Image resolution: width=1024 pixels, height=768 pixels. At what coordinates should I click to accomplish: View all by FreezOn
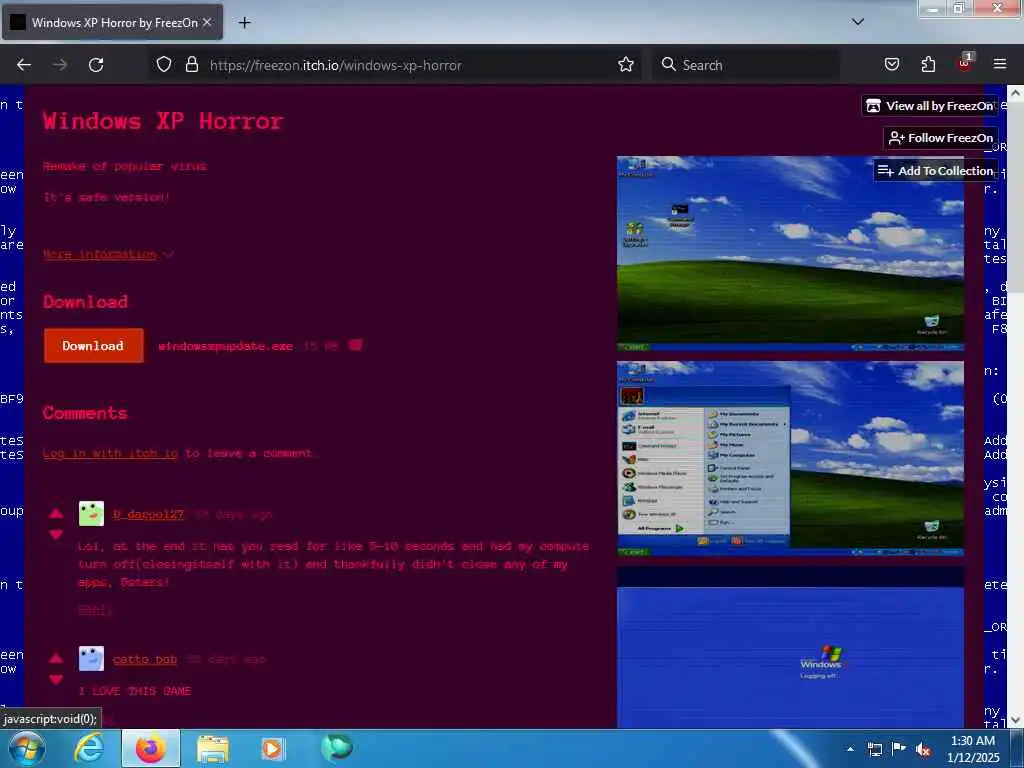point(930,106)
